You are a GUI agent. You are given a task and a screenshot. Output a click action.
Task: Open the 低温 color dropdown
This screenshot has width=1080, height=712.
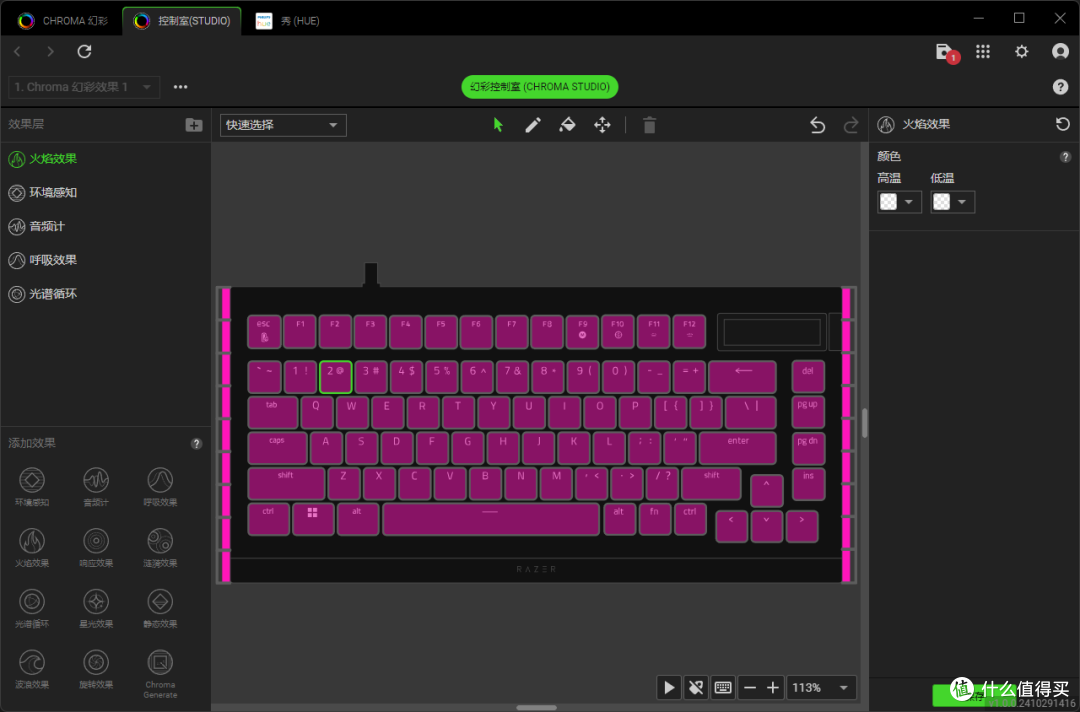[x=962, y=202]
